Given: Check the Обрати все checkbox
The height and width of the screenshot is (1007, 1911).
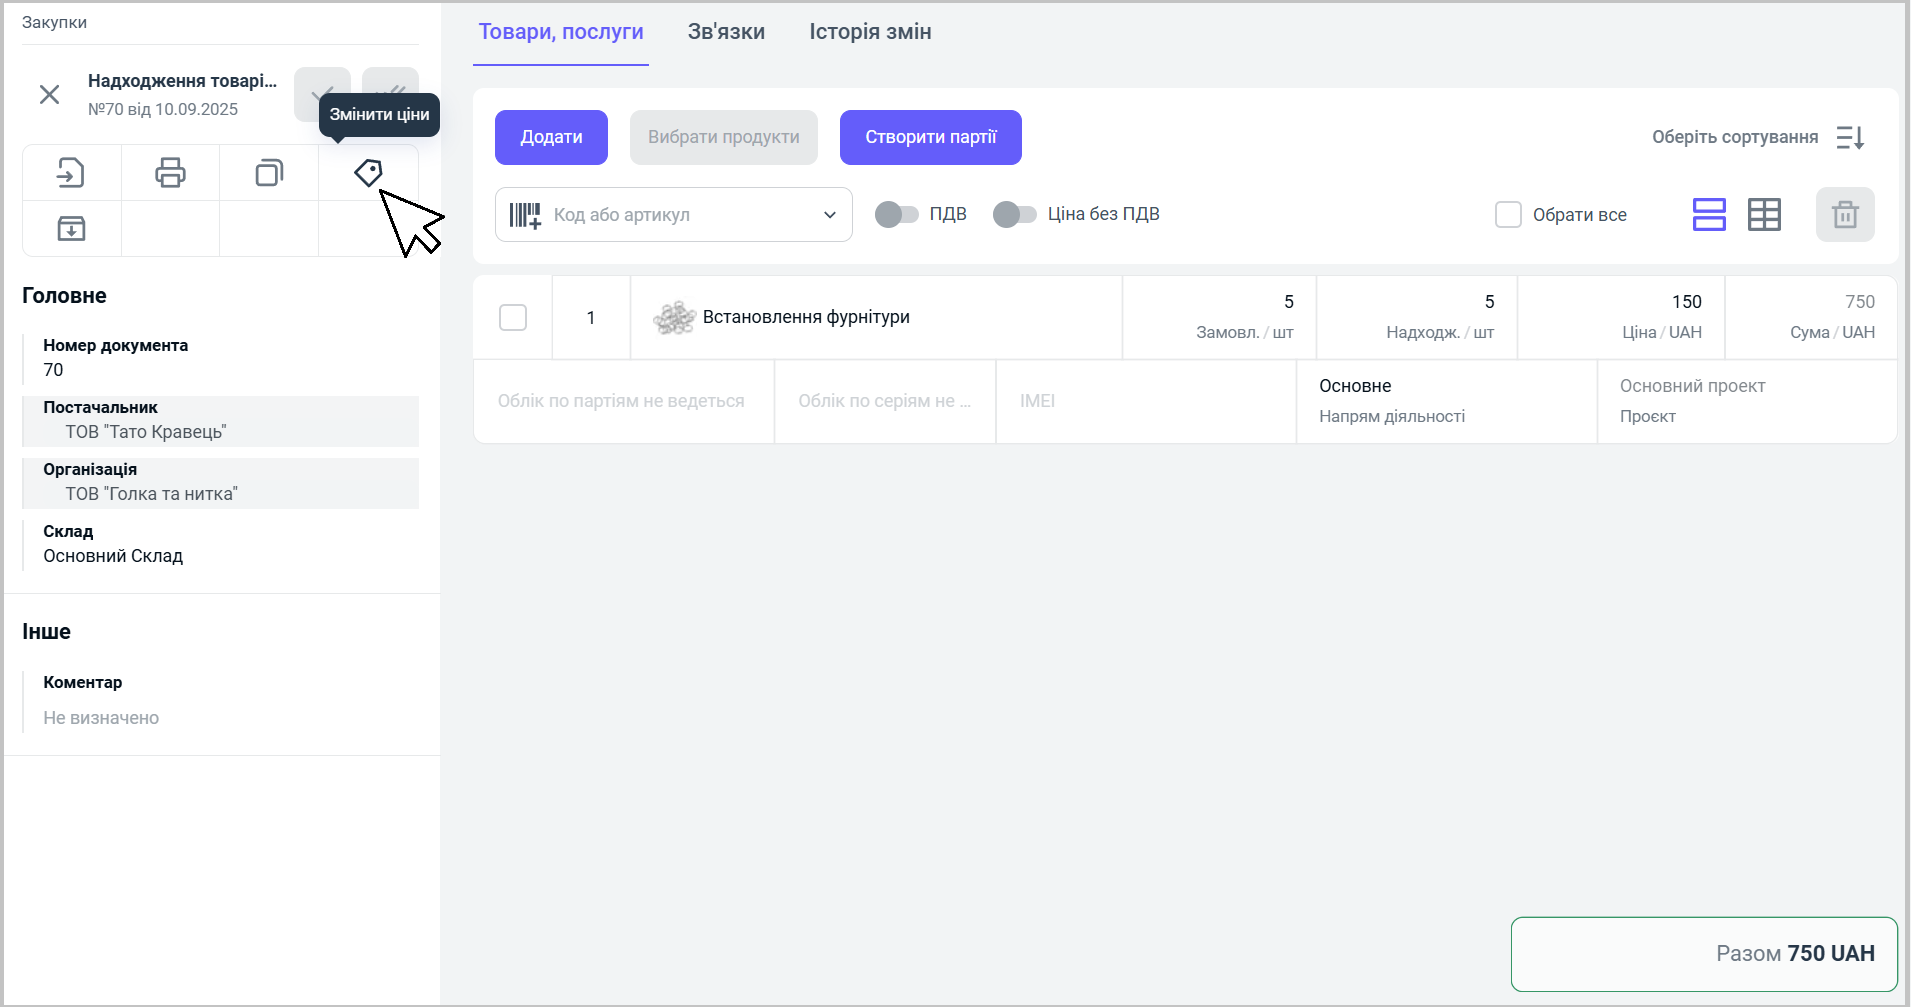Looking at the screenshot, I should pyautogui.click(x=1508, y=215).
